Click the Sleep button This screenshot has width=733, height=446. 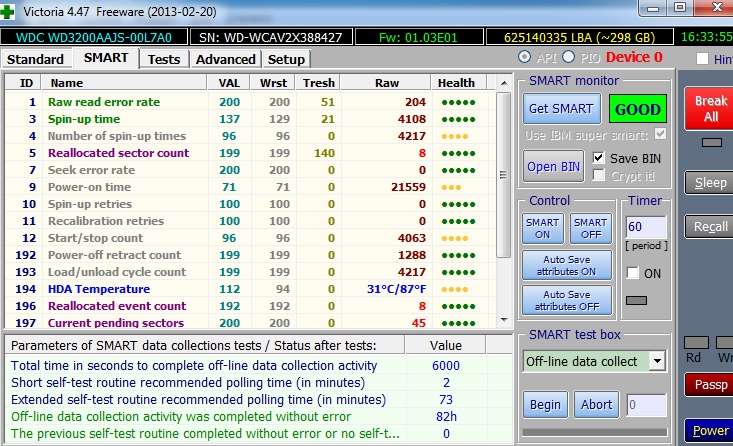tap(709, 183)
